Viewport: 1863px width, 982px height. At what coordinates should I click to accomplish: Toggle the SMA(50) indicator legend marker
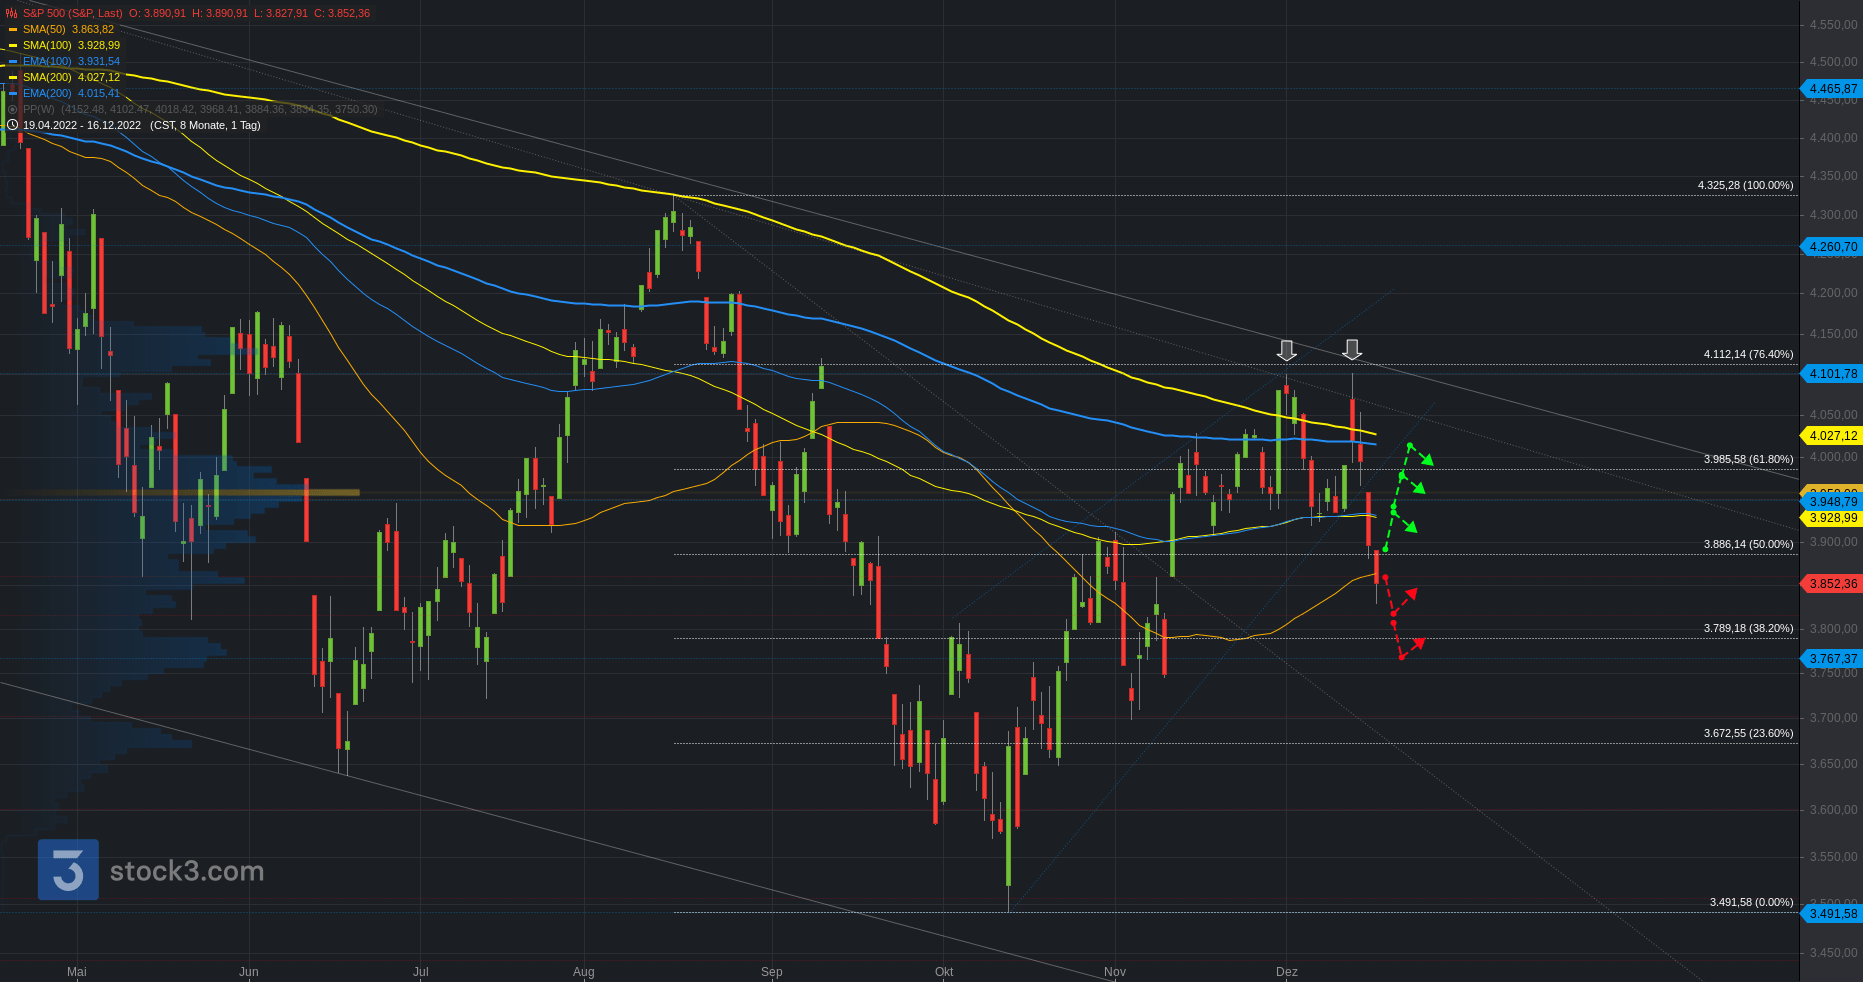(13, 29)
